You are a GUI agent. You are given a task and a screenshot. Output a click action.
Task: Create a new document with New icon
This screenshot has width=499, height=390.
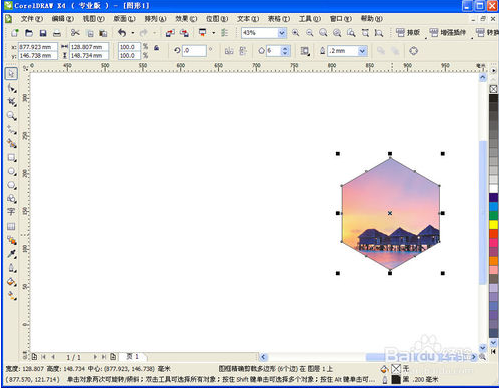pos(15,33)
